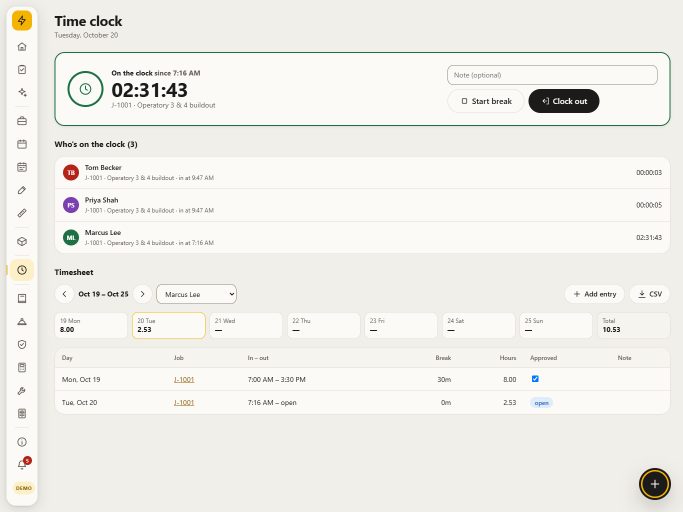Click the 02:31:43 main timer display

click(149, 90)
